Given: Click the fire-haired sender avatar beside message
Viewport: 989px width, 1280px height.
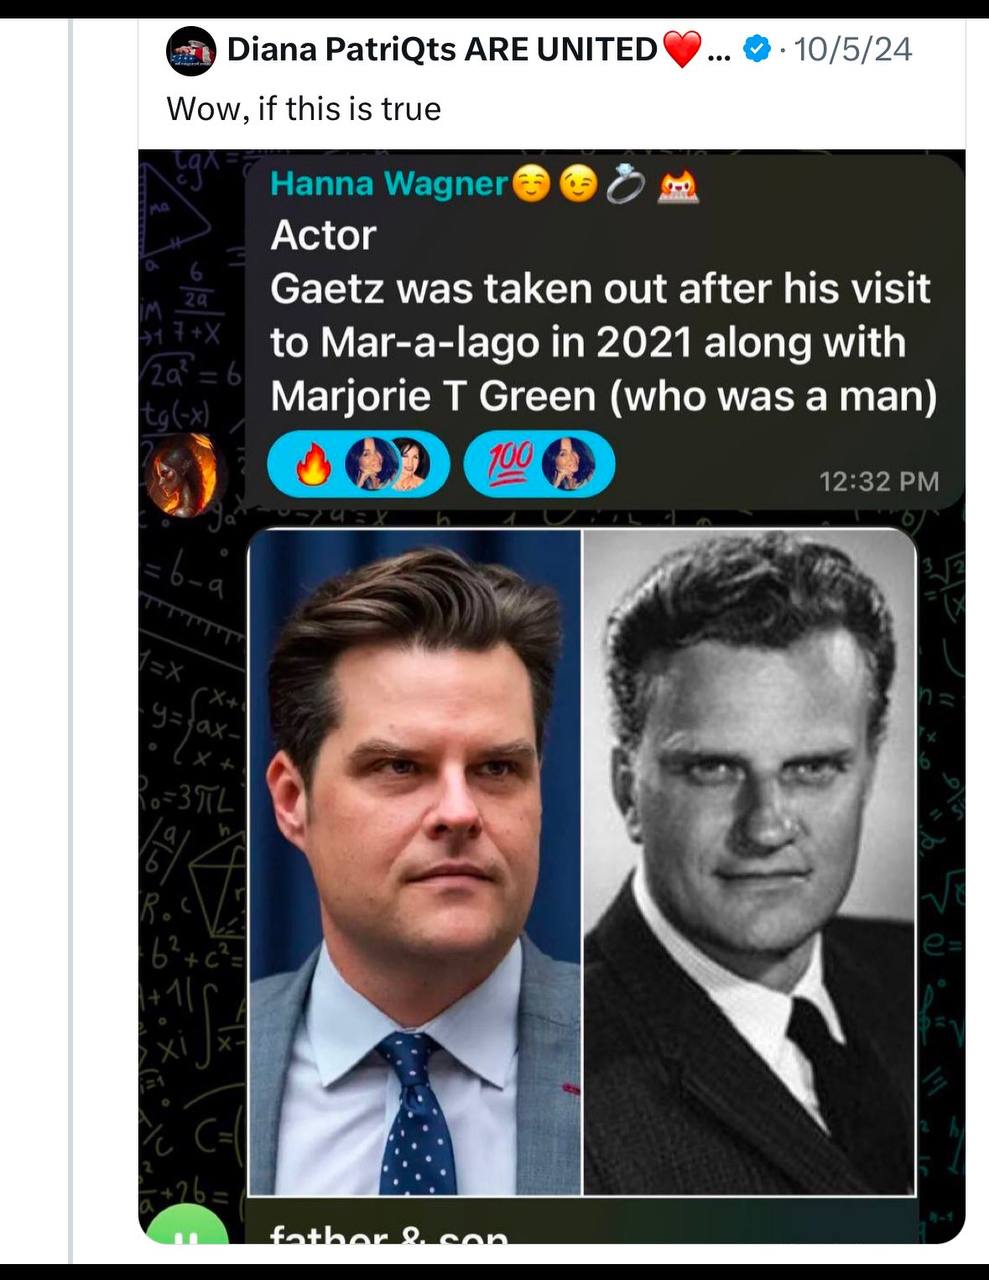Looking at the screenshot, I should (x=181, y=473).
